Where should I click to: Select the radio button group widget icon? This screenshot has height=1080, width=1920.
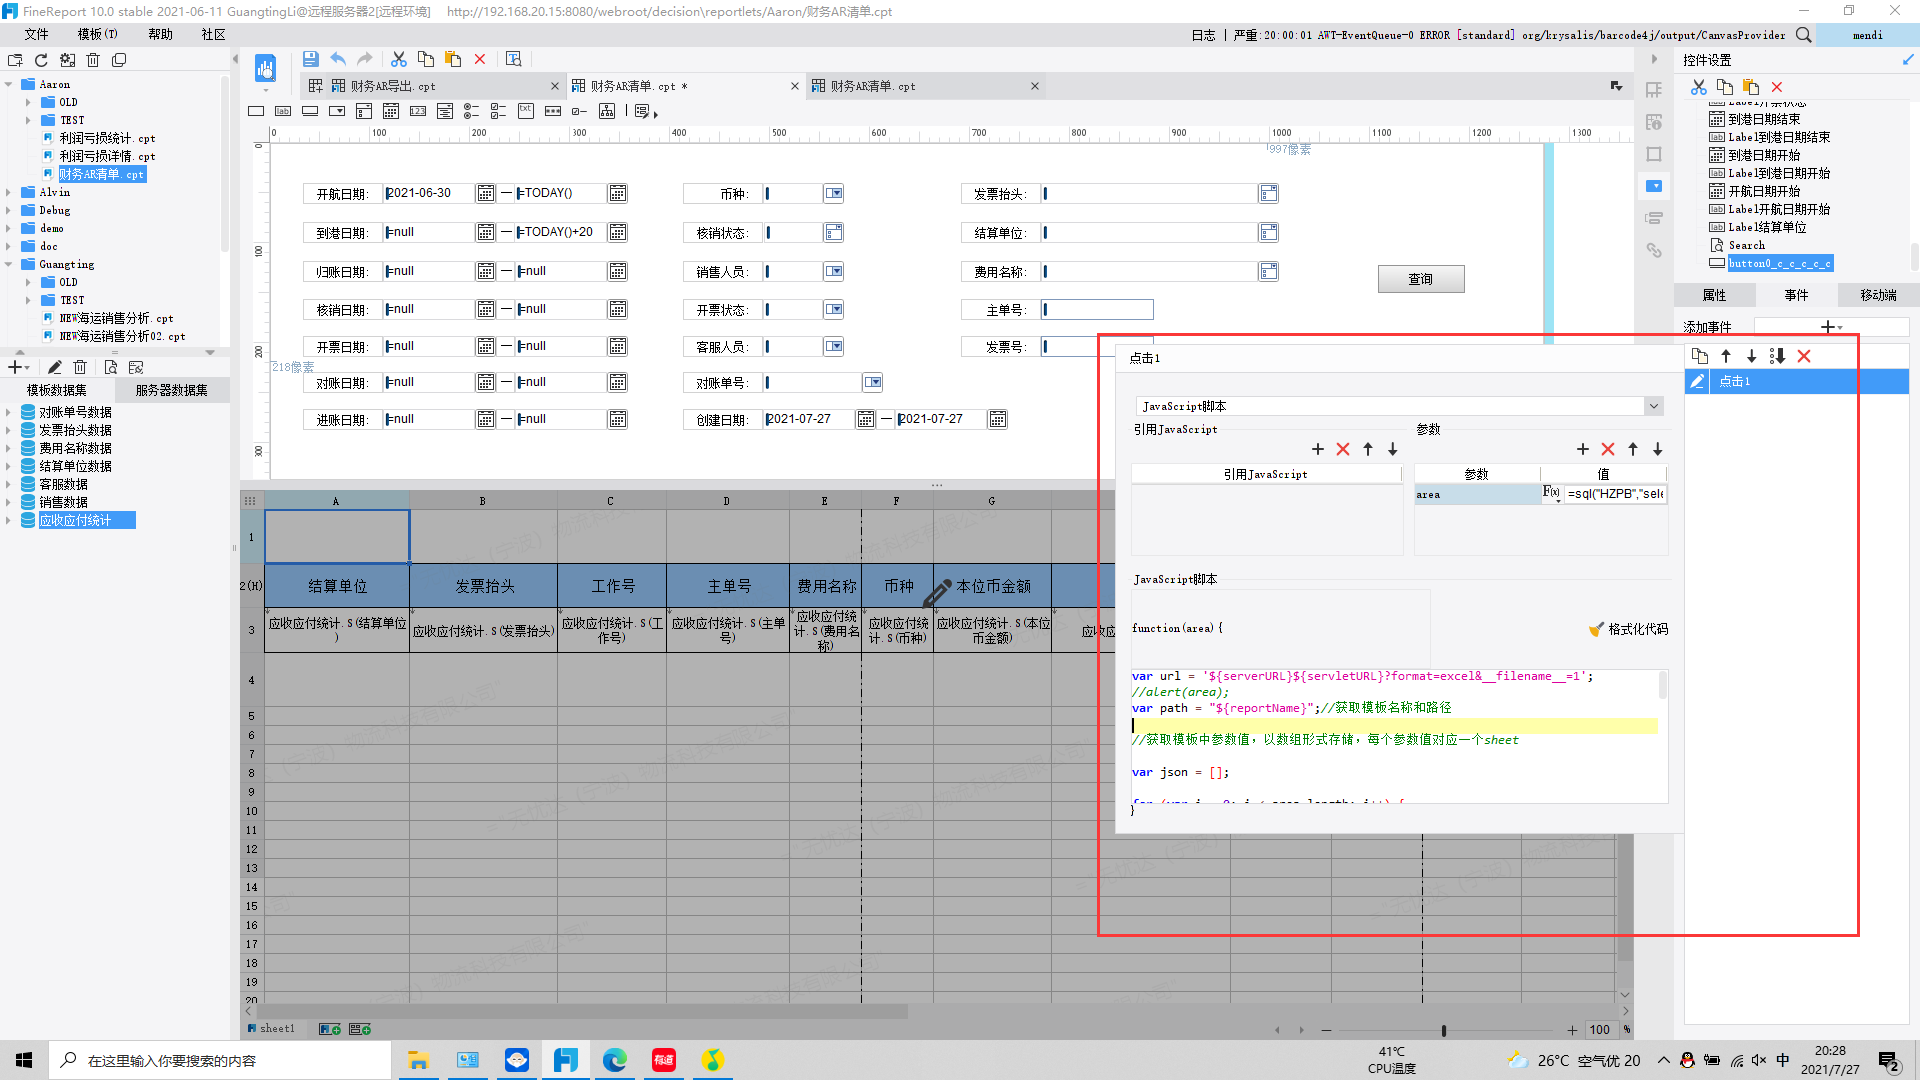point(471,111)
